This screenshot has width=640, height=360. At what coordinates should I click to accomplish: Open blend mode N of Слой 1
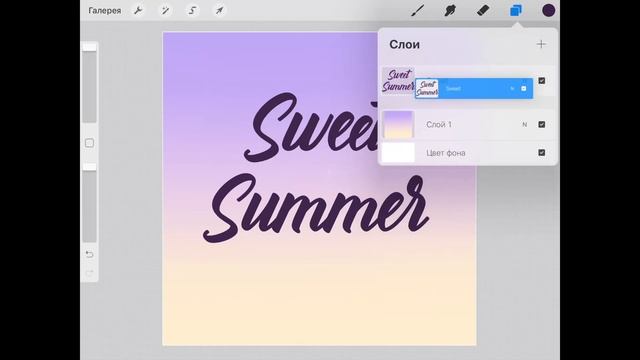[x=524, y=124]
